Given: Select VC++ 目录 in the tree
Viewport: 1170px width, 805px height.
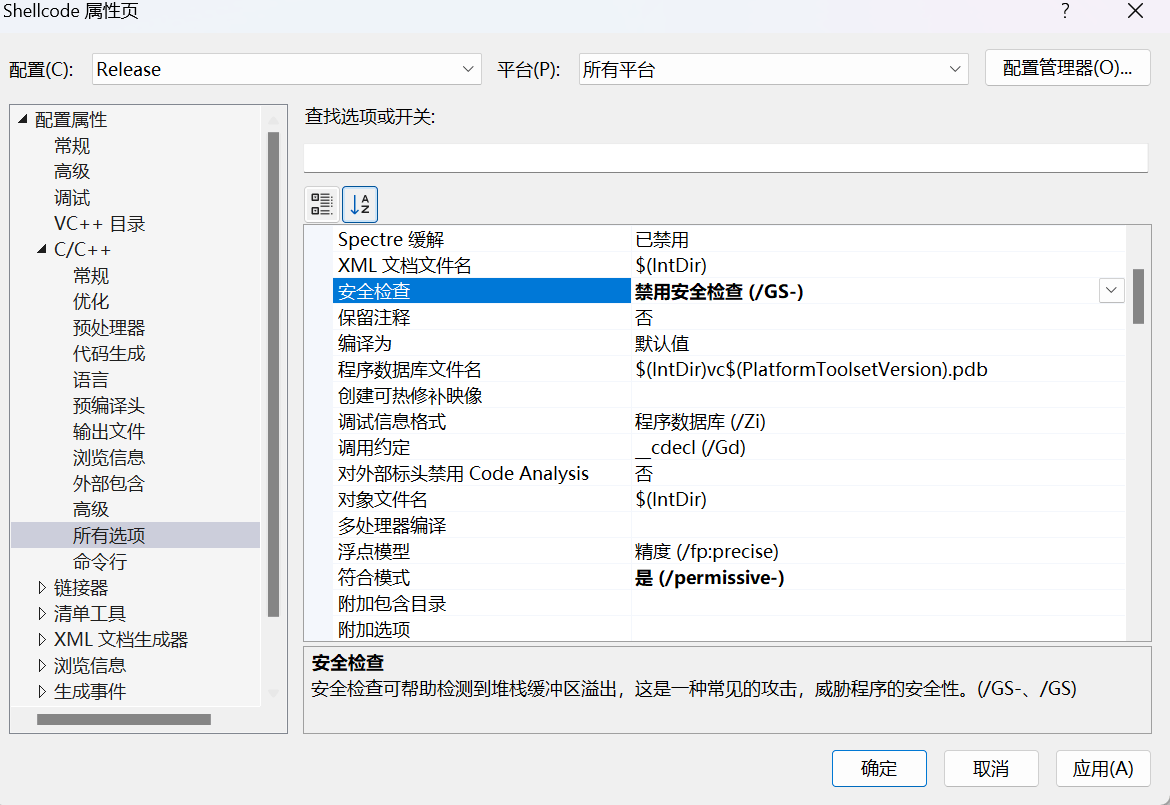Looking at the screenshot, I should (x=99, y=224).
